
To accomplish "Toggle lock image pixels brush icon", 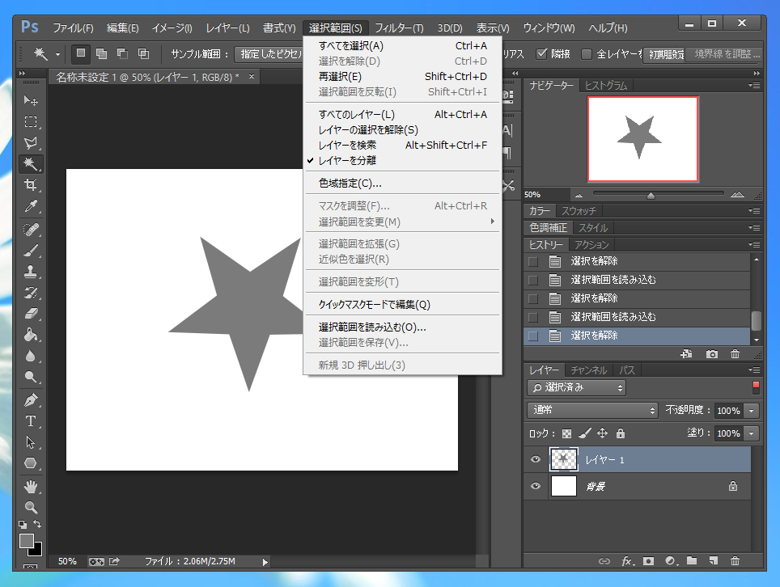I will point(585,434).
